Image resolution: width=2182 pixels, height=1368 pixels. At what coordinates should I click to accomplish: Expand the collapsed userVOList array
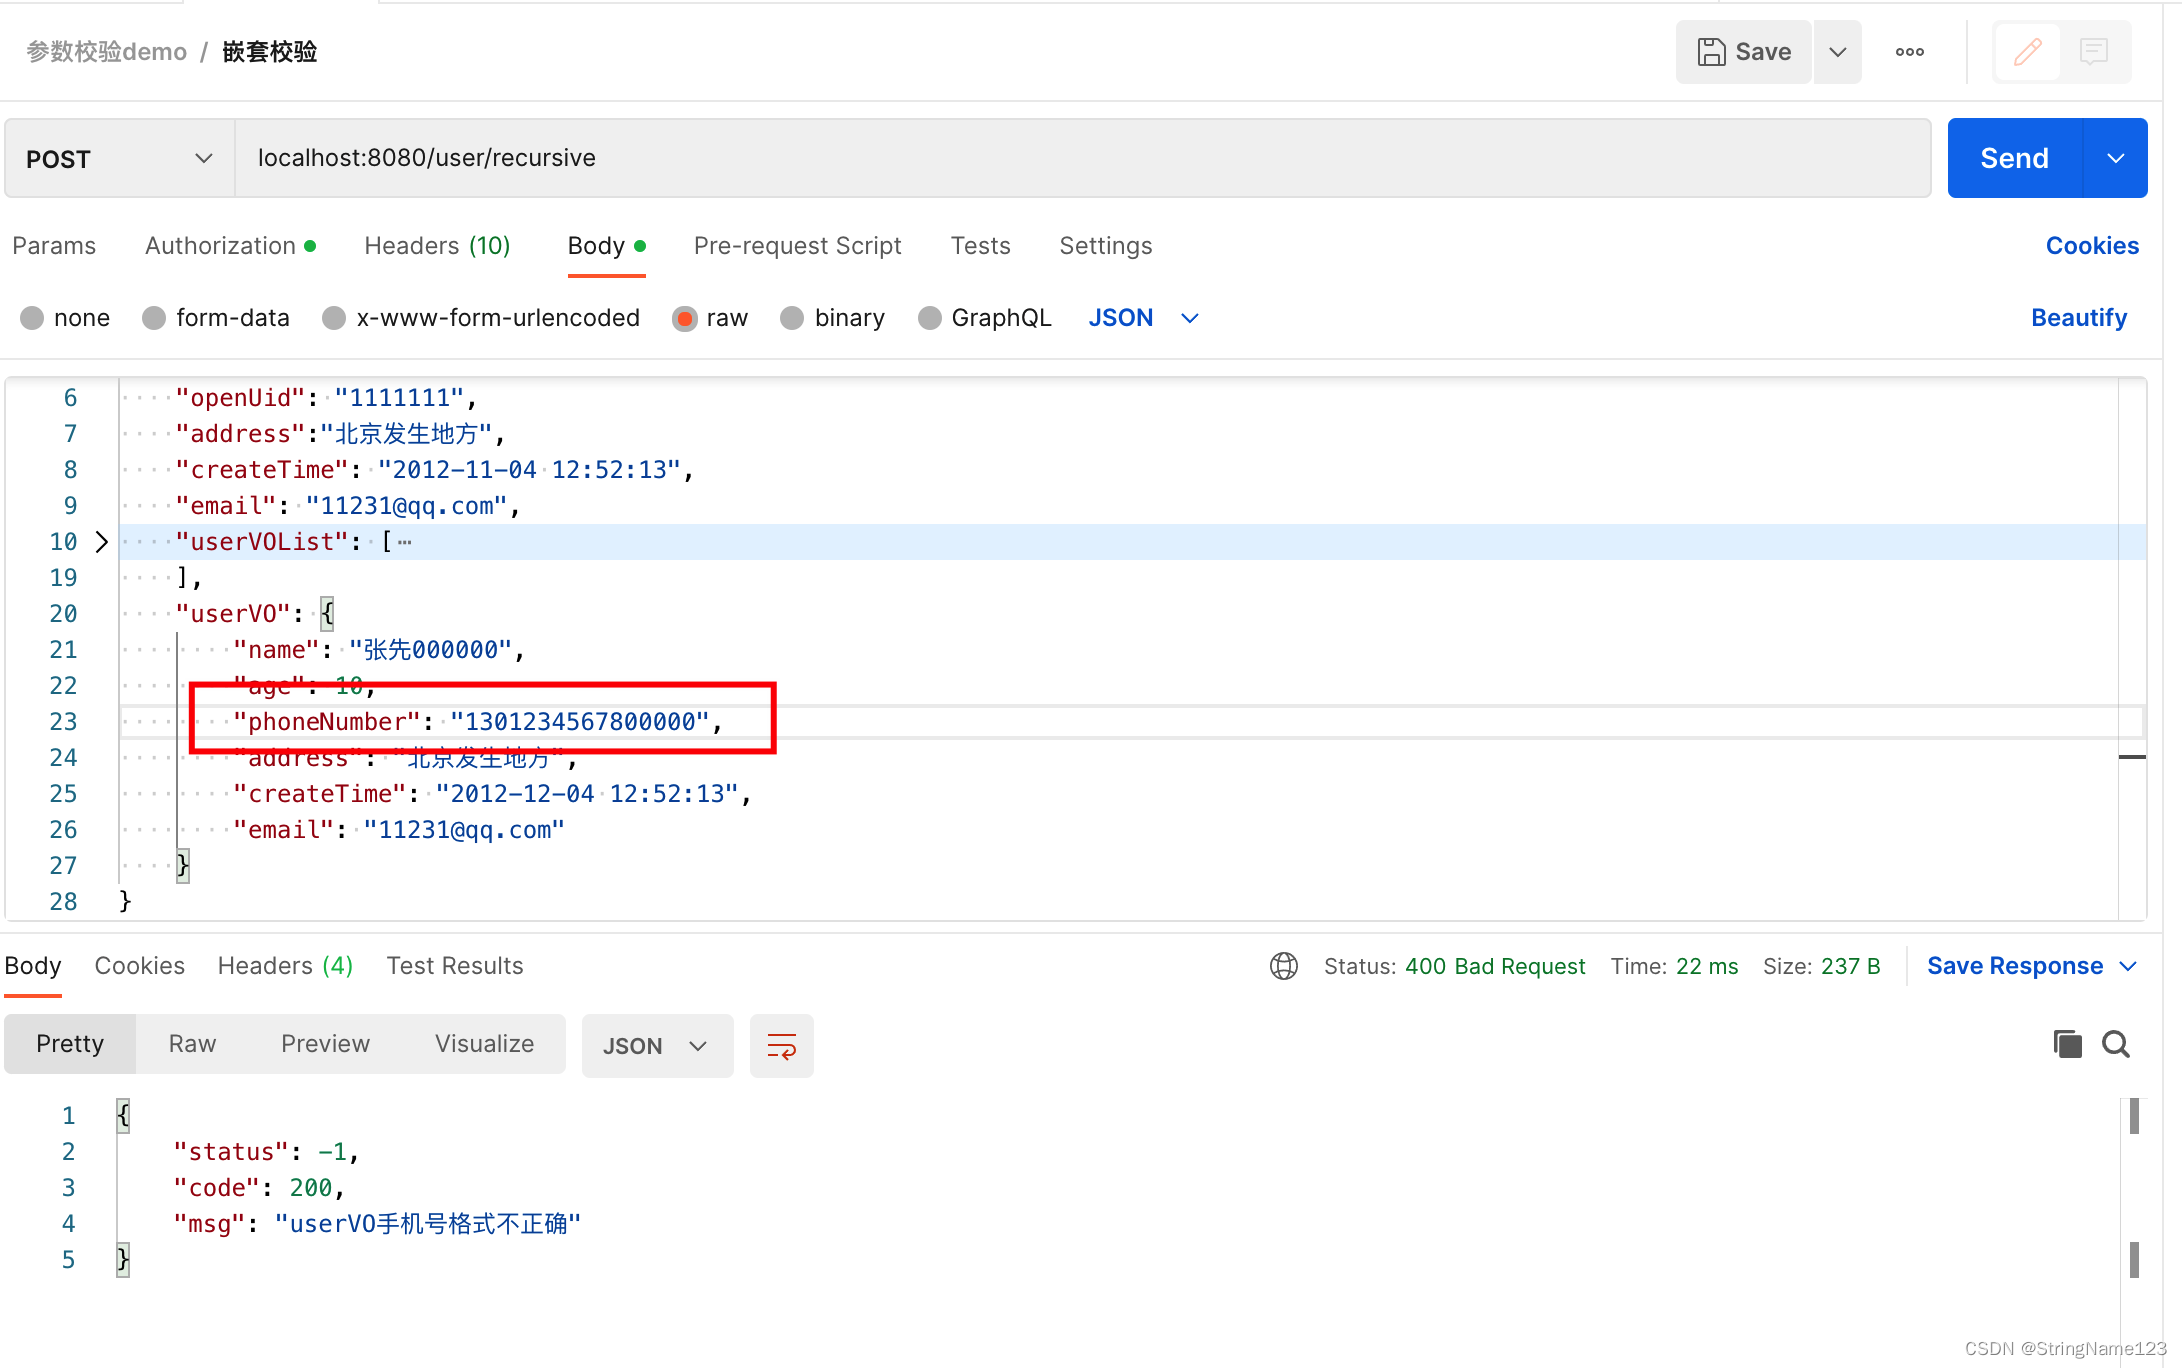click(100, 541)
